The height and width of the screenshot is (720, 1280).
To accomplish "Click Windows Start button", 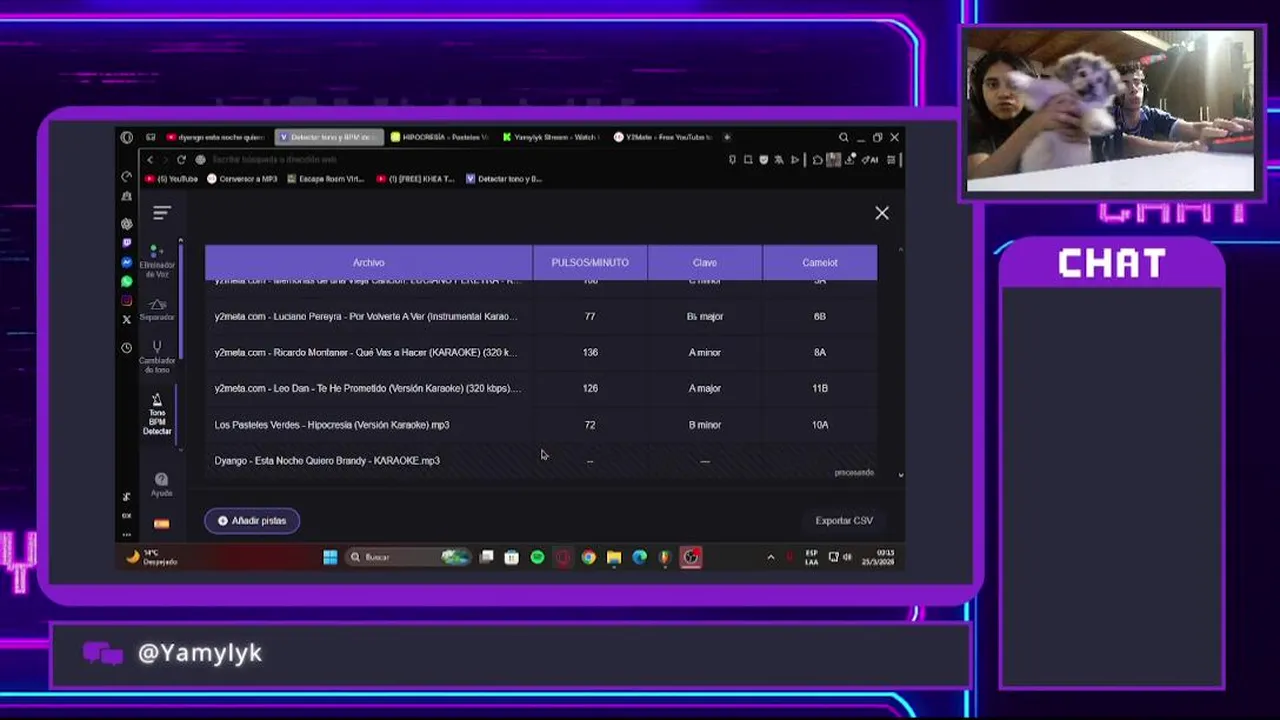I will pyautogui.click(x=330, y=557).
